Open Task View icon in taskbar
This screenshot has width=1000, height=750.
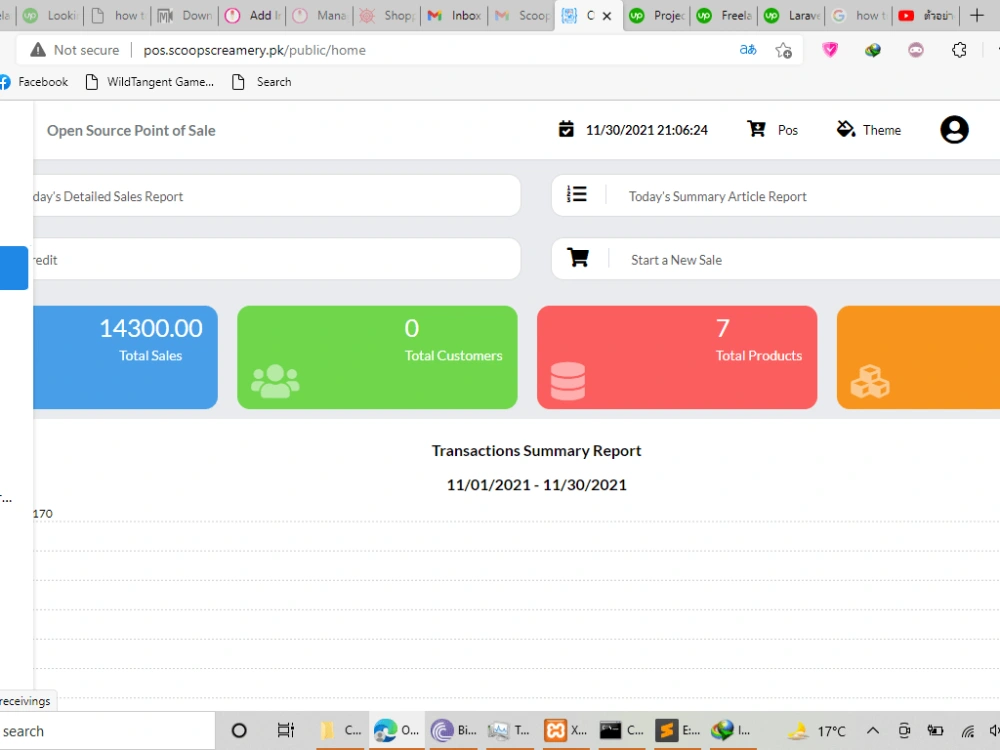[x=286, y=730]
